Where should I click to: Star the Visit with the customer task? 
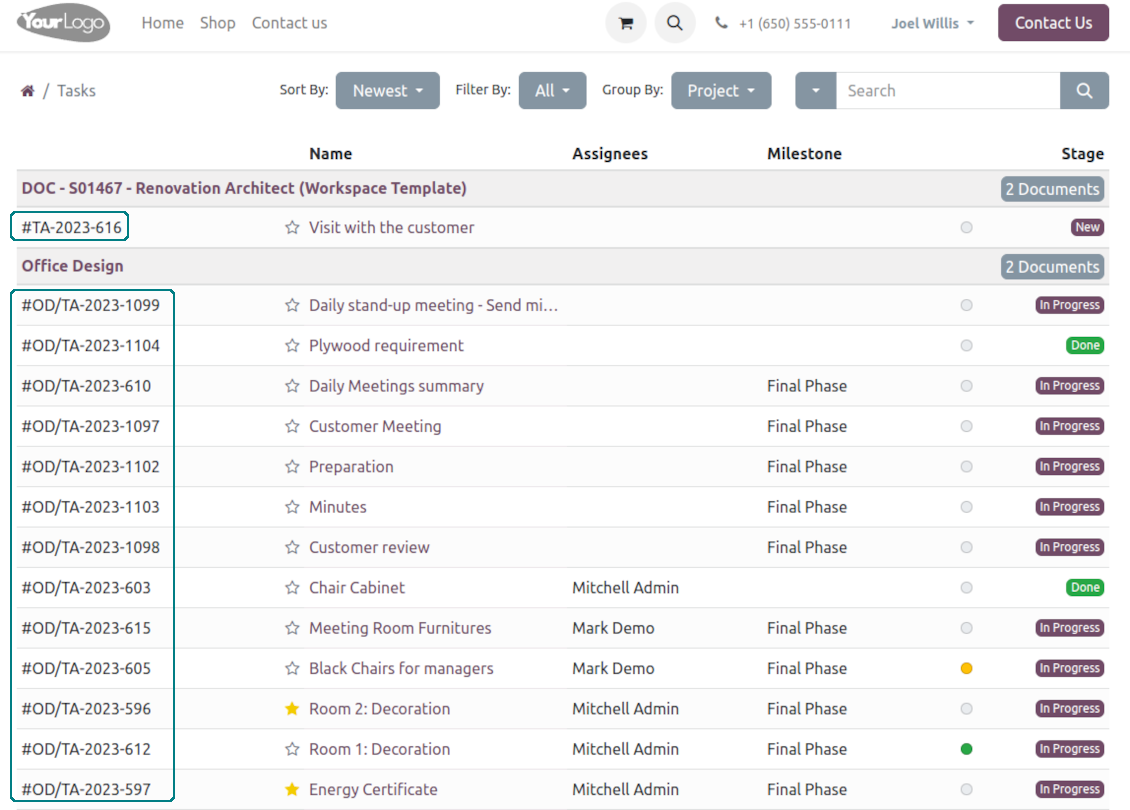click(292, 228)
